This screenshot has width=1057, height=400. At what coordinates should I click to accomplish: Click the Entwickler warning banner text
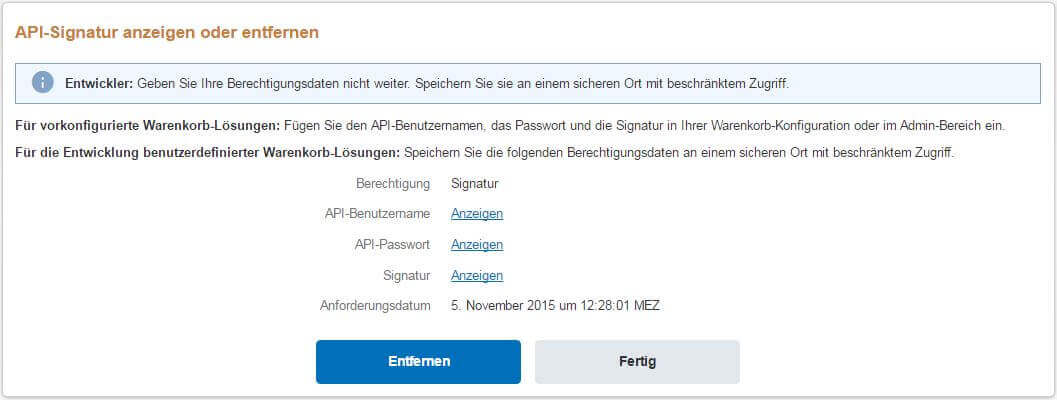click(427, 84)
